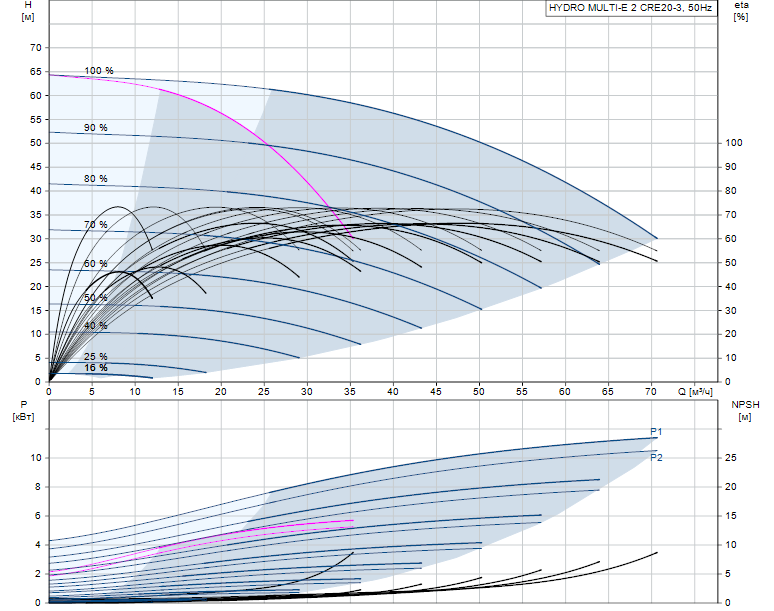The height and width of the screenshot is (611, 774).
Task: Click the H [м] head axis title
Action: pyautogui.click(x=28, y=11)
